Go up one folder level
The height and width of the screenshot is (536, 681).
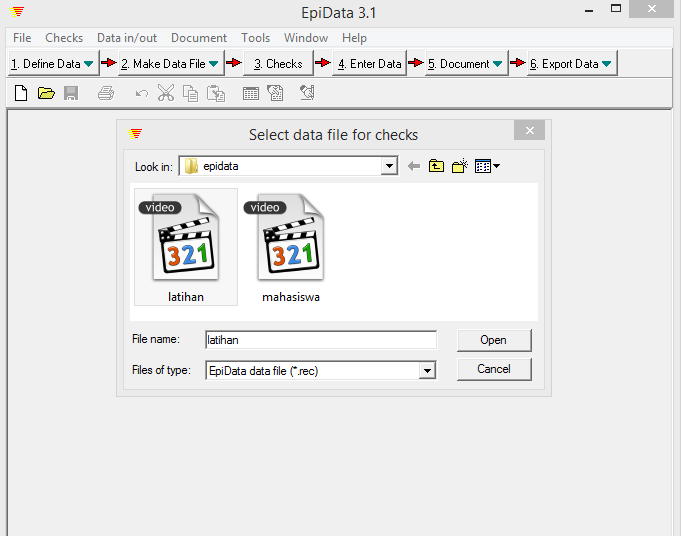tap(436, 166)
